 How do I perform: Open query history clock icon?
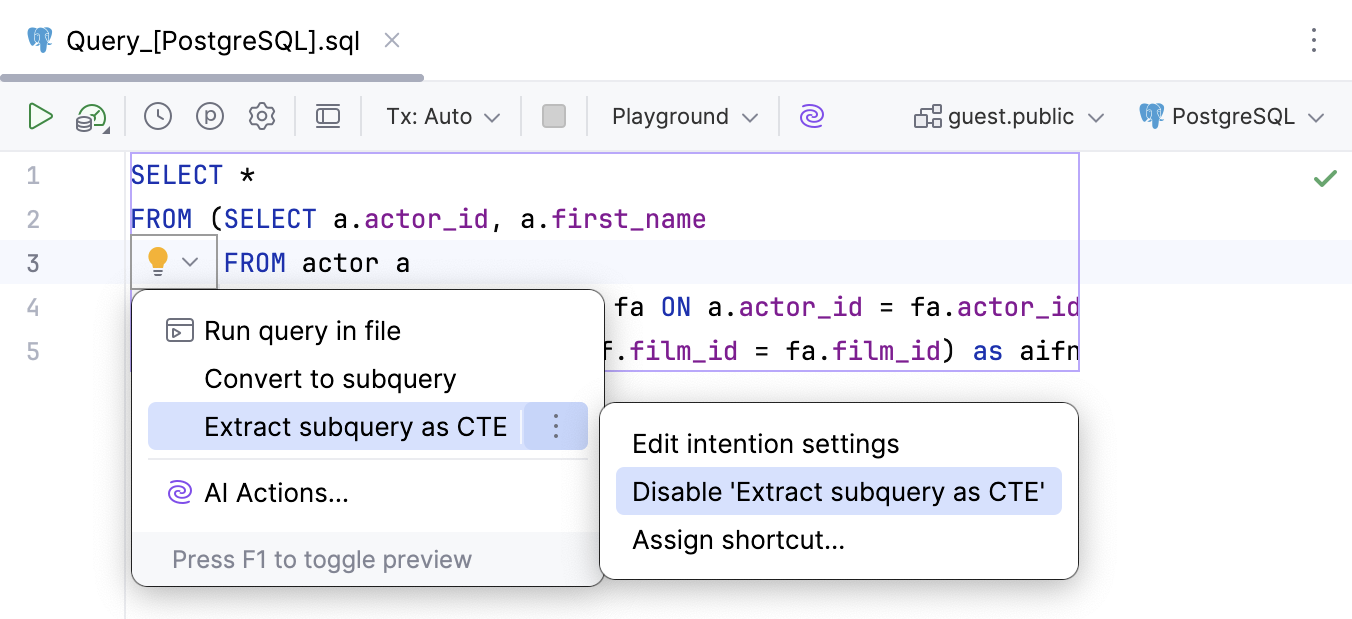tap(157, 117)
